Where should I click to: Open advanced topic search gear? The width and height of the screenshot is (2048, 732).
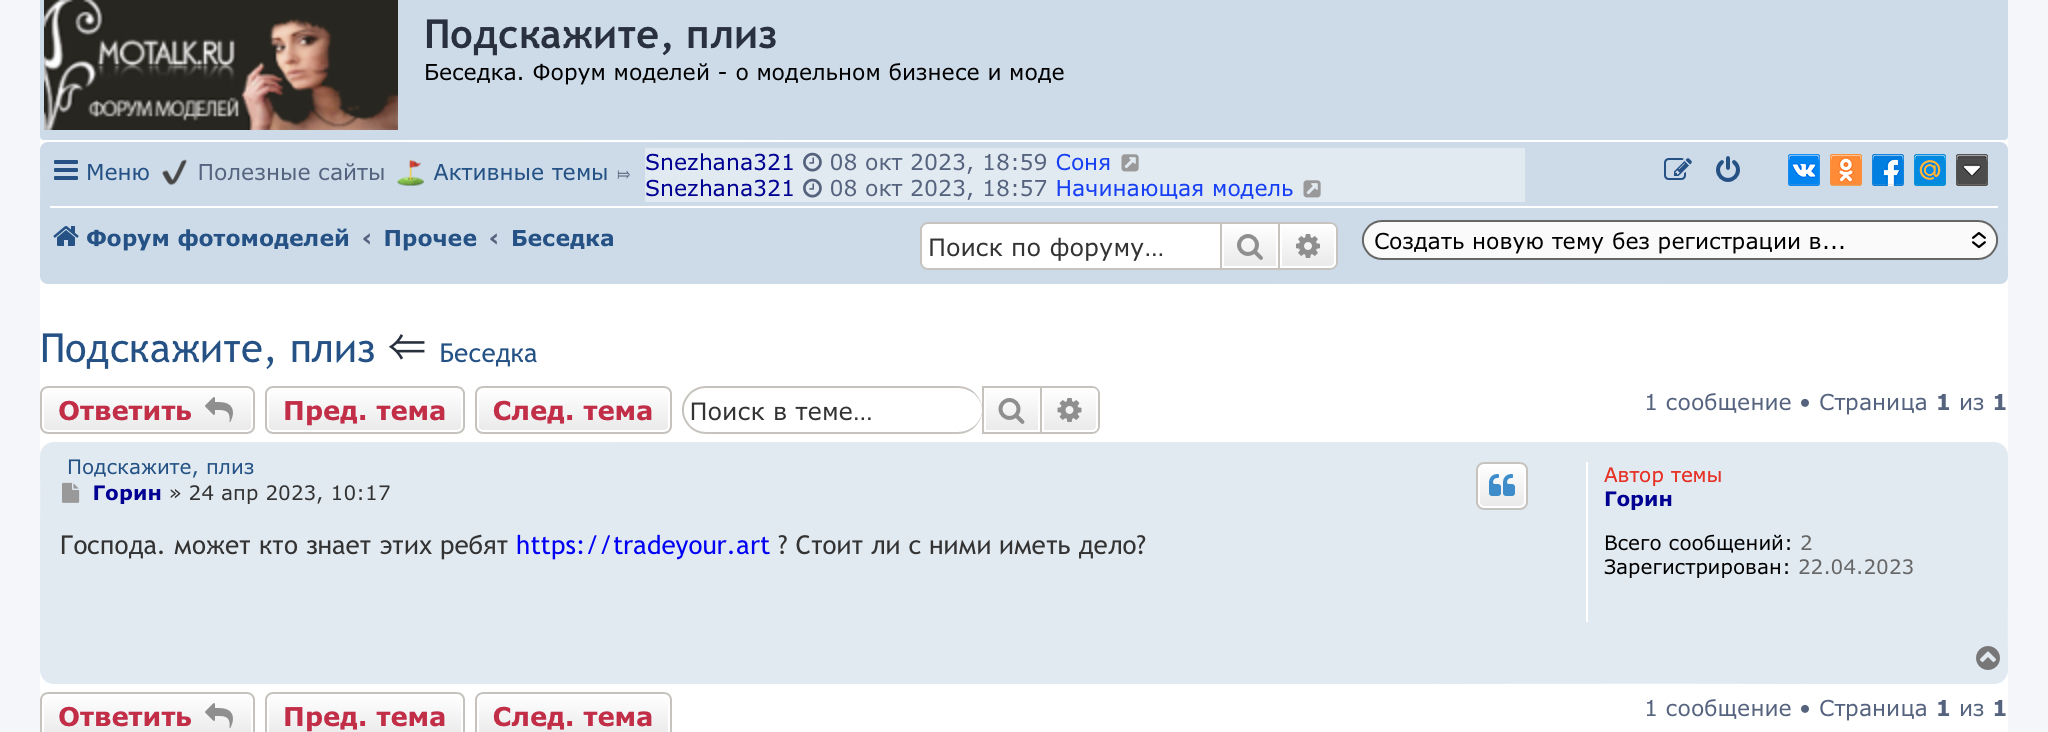click(x=1069, y=411)
